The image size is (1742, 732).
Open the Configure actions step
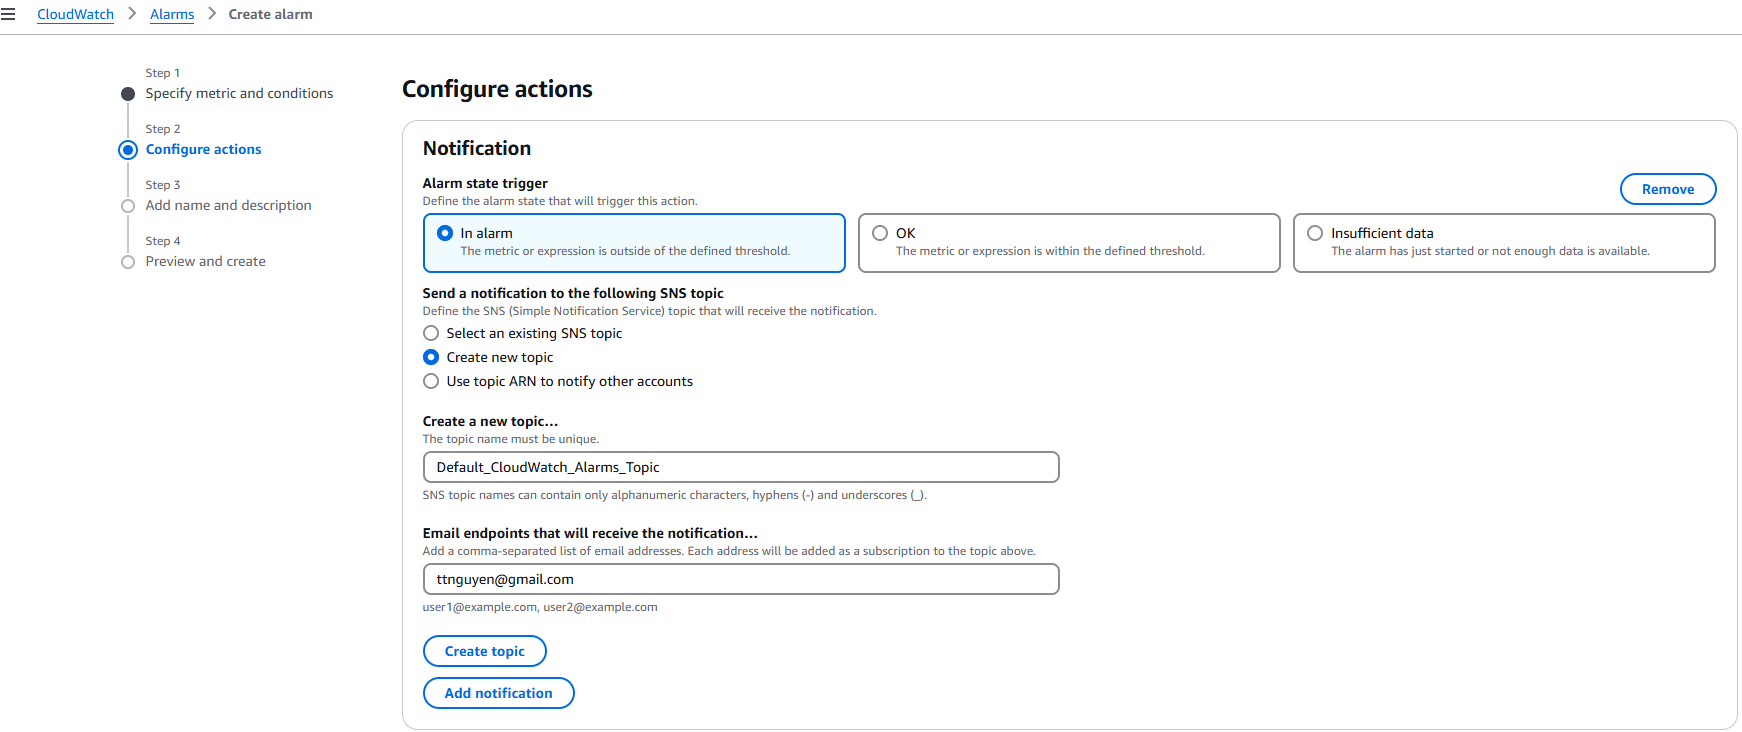pyautogui.click(x=203, y=149)
